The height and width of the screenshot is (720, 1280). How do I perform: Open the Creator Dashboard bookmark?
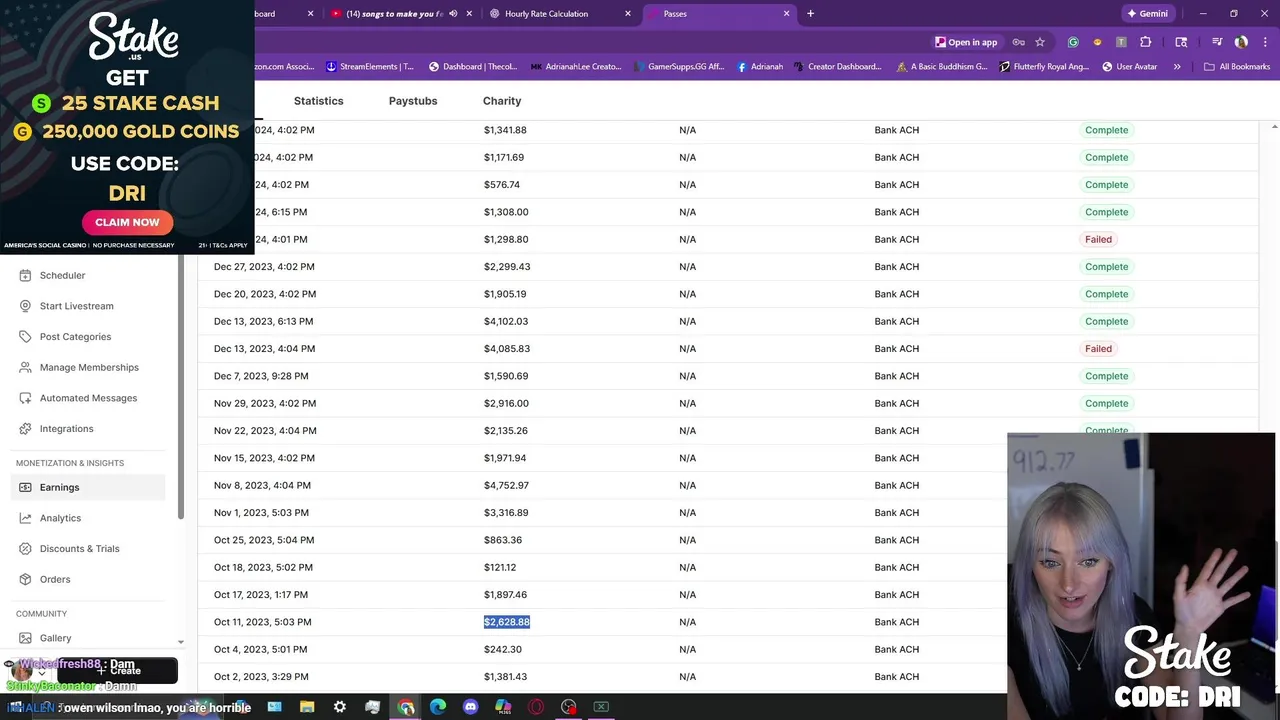(x=837, y=67)
